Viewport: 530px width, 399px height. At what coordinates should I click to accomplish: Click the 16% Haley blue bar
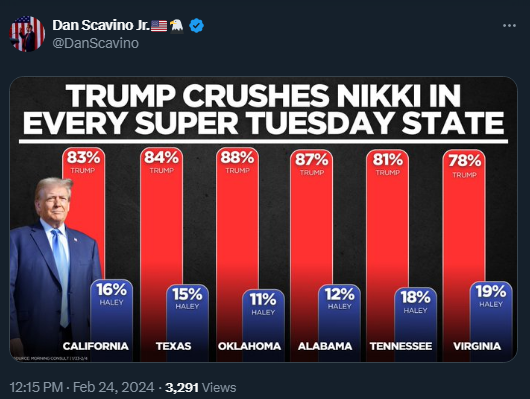[111, 320]
